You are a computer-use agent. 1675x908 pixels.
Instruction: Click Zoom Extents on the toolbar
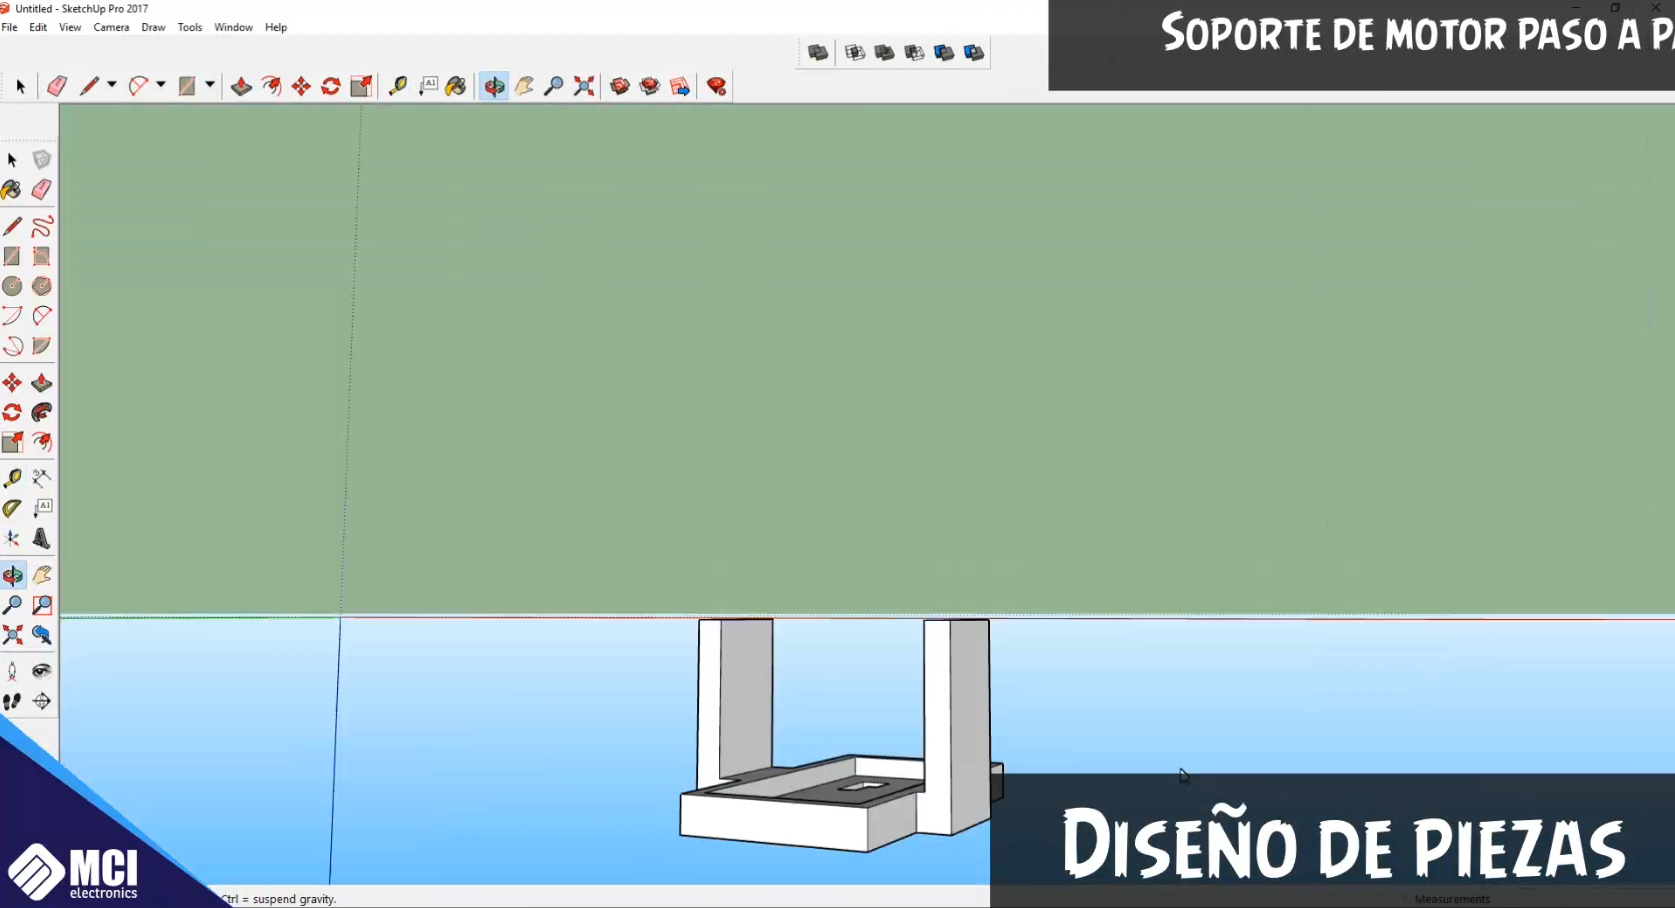tap(583, 86)
